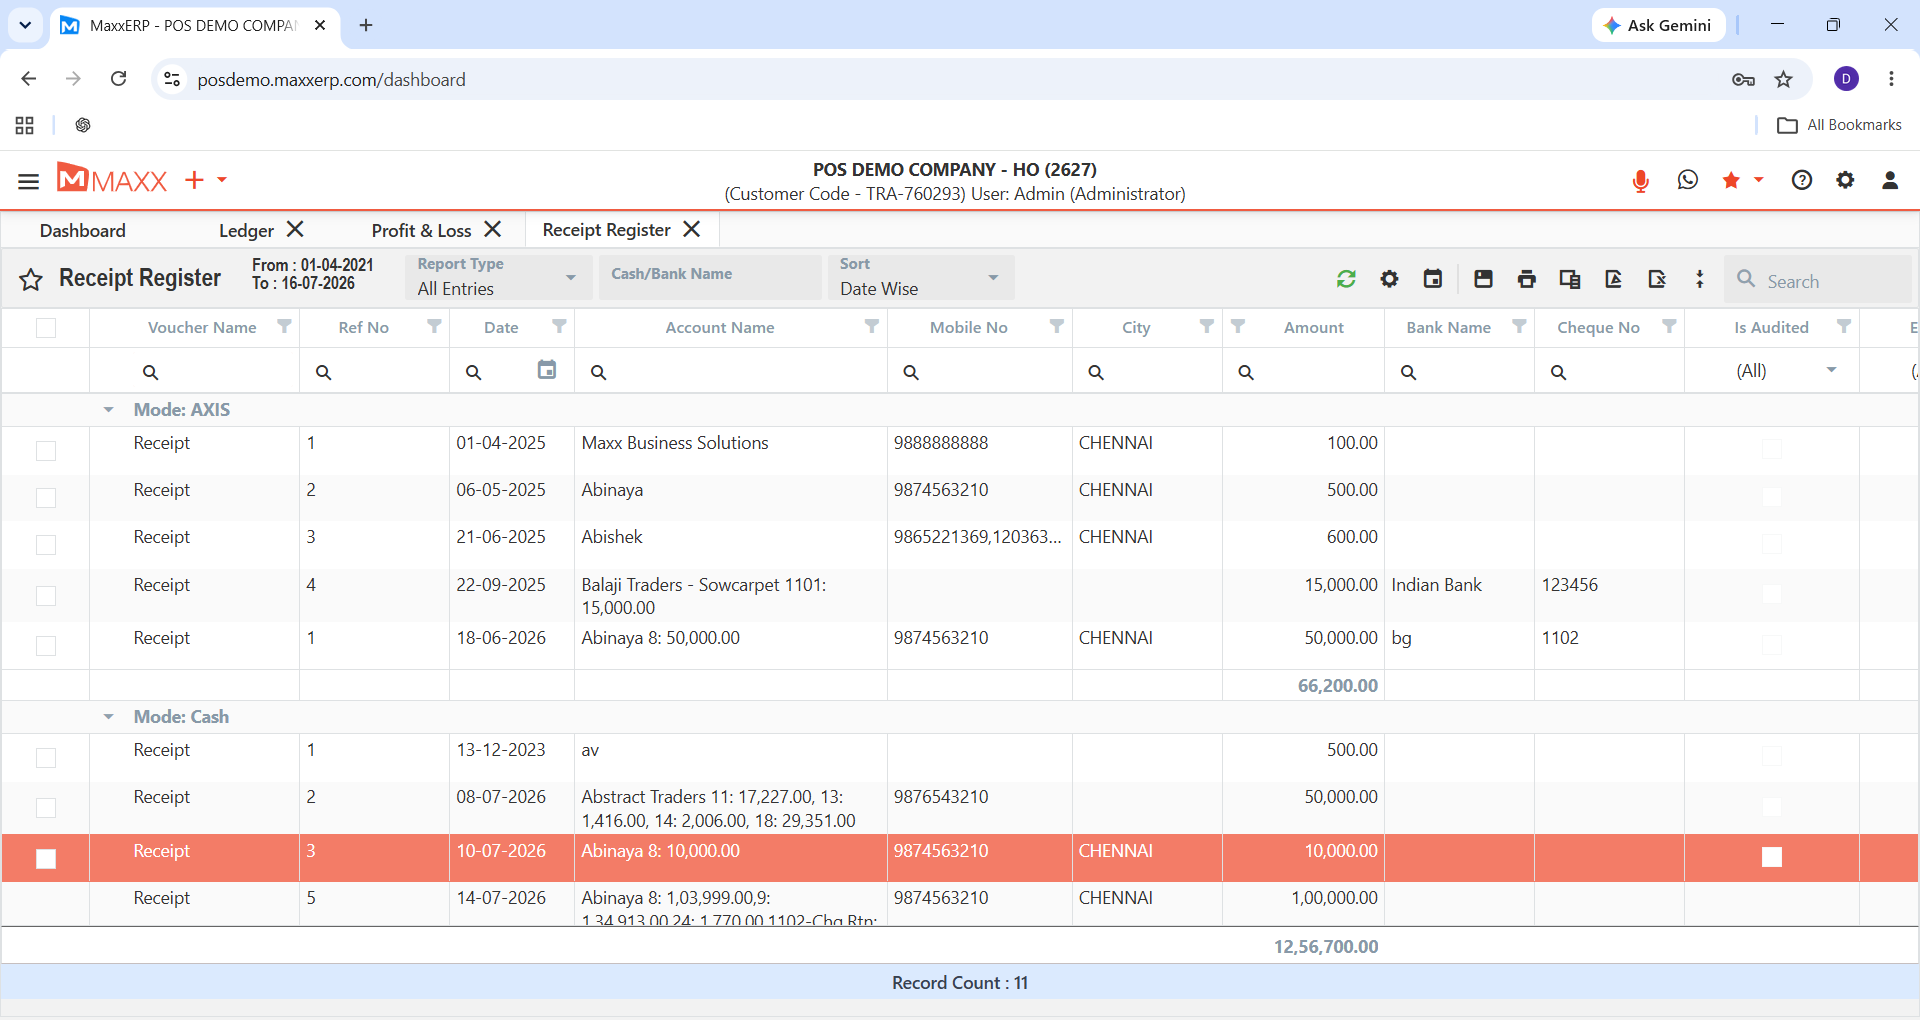Mark Receipt Register as favorite star

(31, 279)
